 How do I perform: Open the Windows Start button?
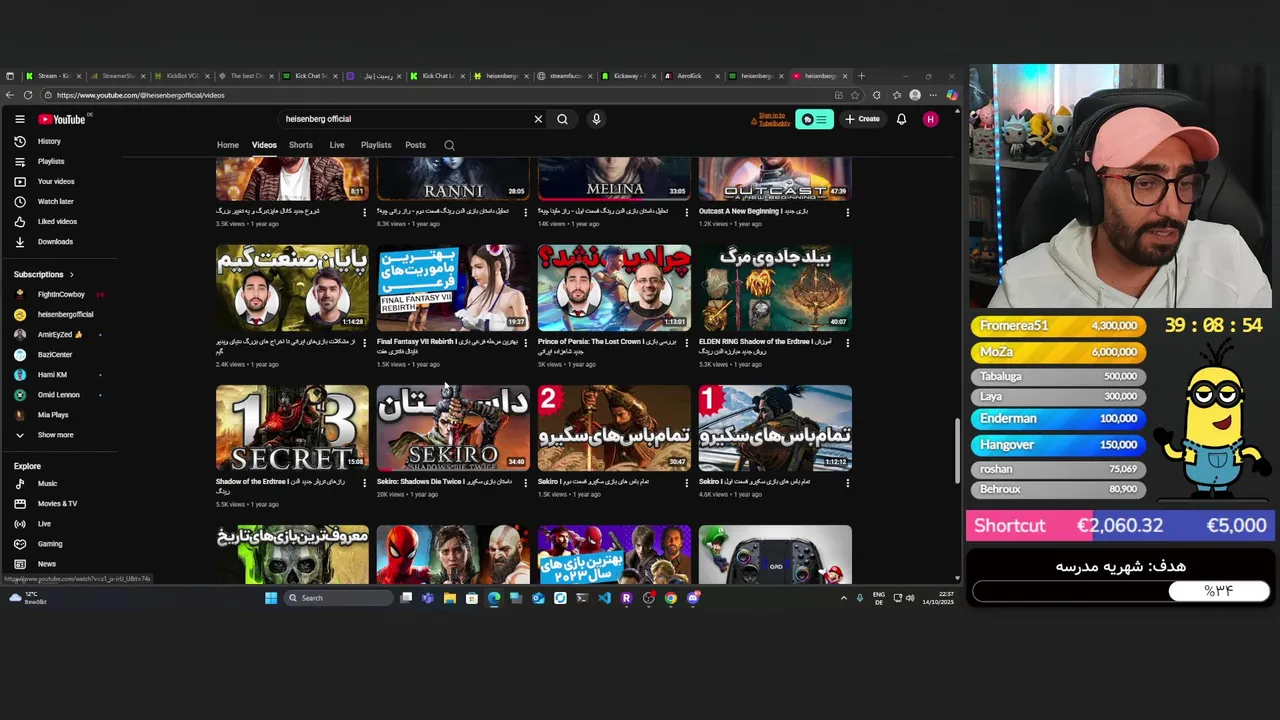(270, 598)
